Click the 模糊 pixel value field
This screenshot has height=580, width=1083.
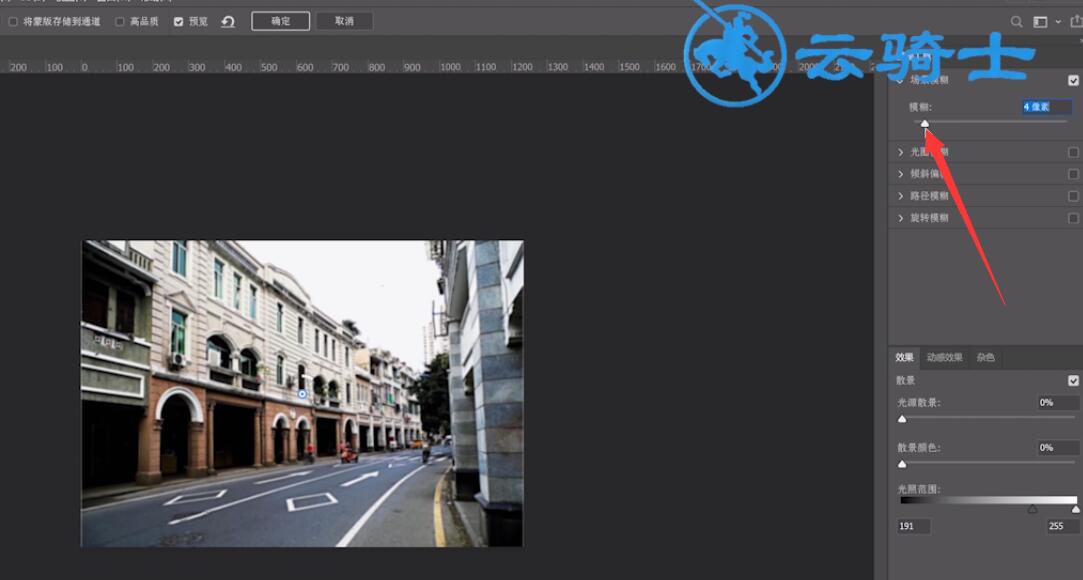tap(1047, 107)
